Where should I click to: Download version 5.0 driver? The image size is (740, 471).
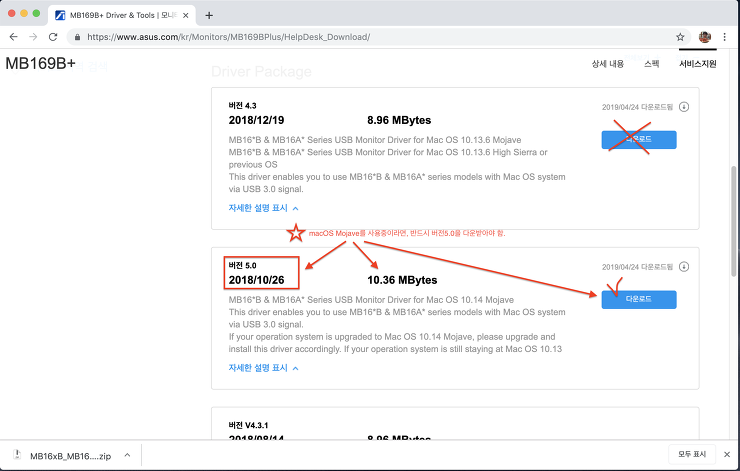639,300
